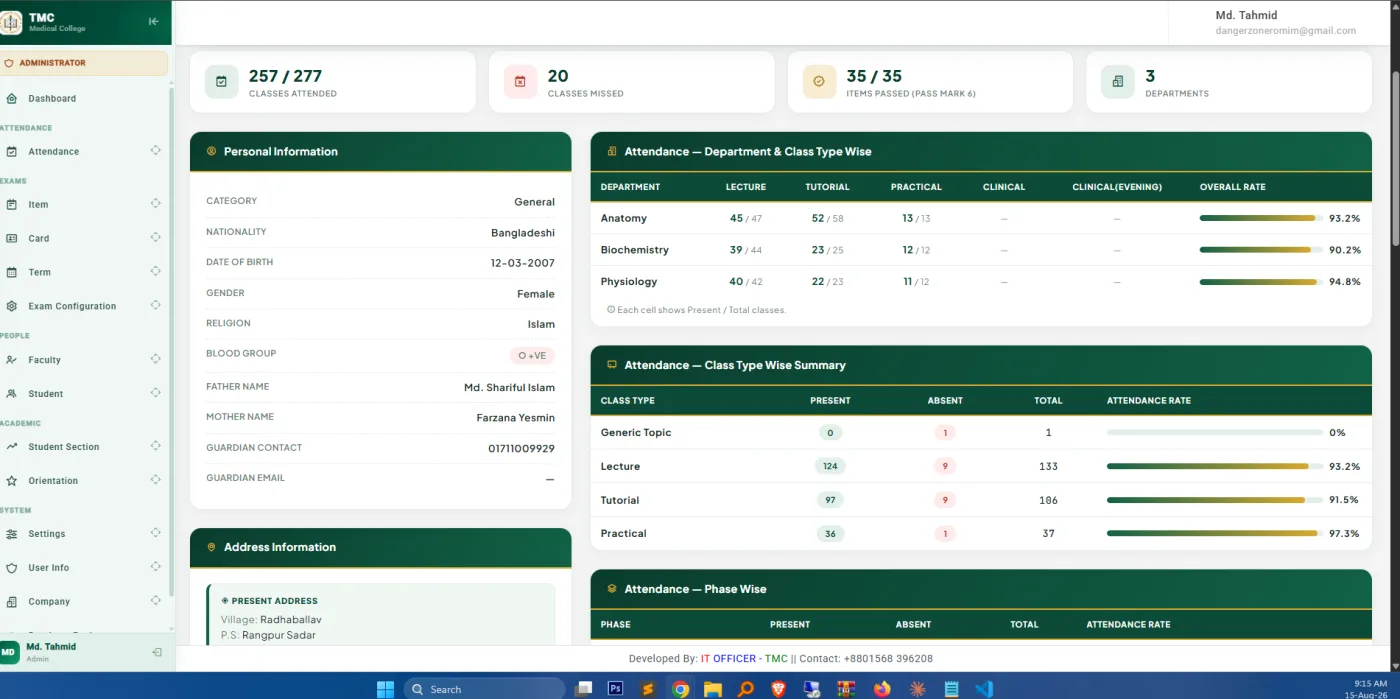Screen dimensions: 1400x699
Task: Click the ADMINISTRATOR role badge
Action: (x=84, y=63)
